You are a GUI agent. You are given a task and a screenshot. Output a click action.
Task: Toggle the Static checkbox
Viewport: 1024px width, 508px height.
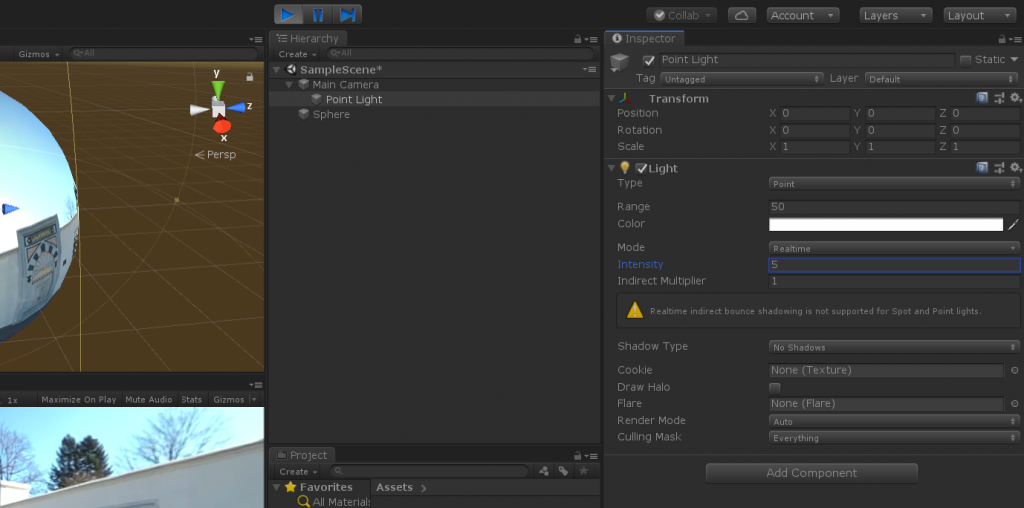coord(965,60)
